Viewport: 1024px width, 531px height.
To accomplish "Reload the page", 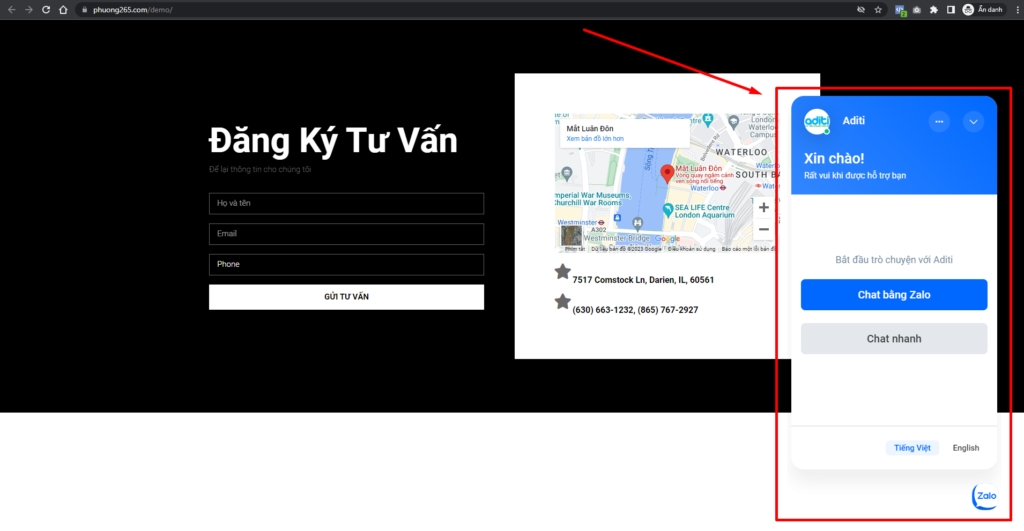I will [x=46, y=9].
